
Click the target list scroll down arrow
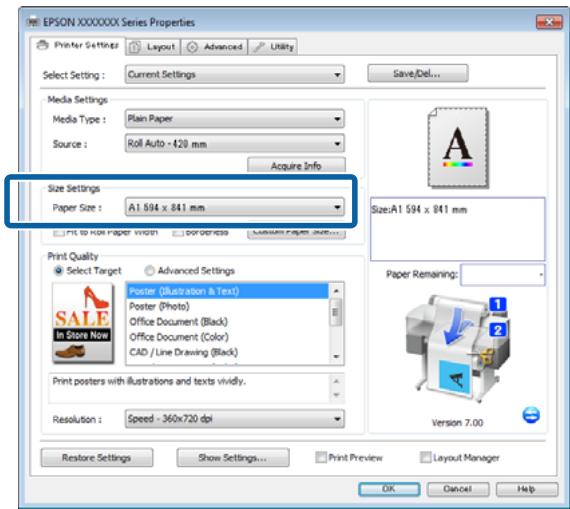[336, 356]
